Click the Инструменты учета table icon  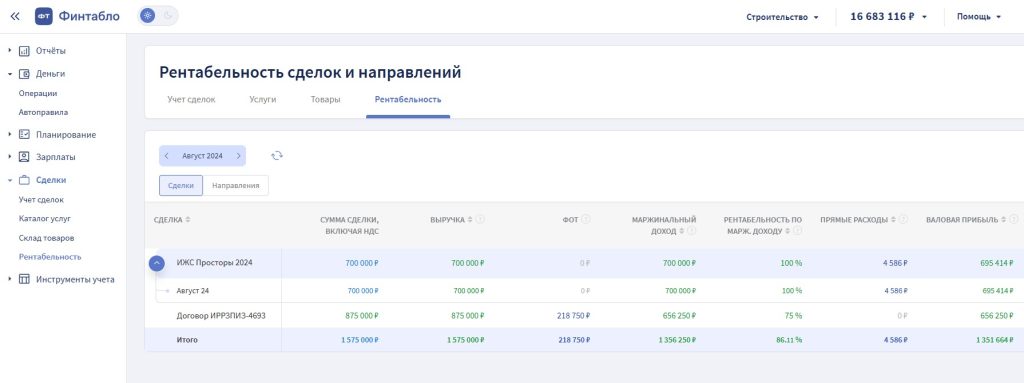pos(24,279)
